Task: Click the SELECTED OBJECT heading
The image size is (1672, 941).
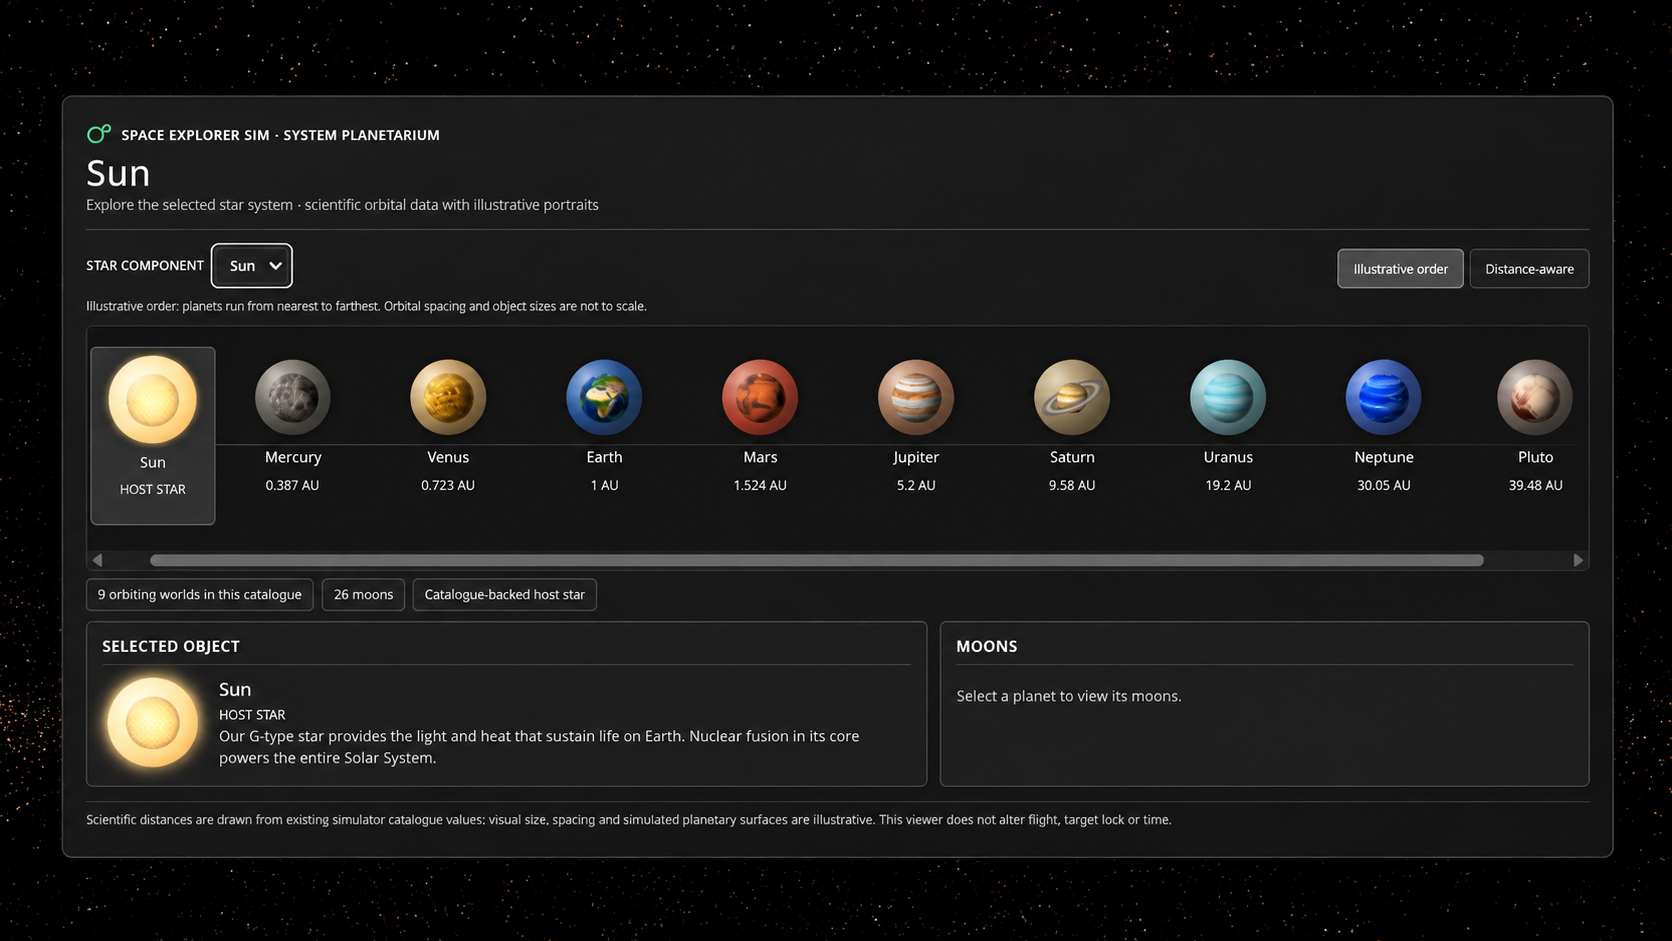Action: (171, 646)
